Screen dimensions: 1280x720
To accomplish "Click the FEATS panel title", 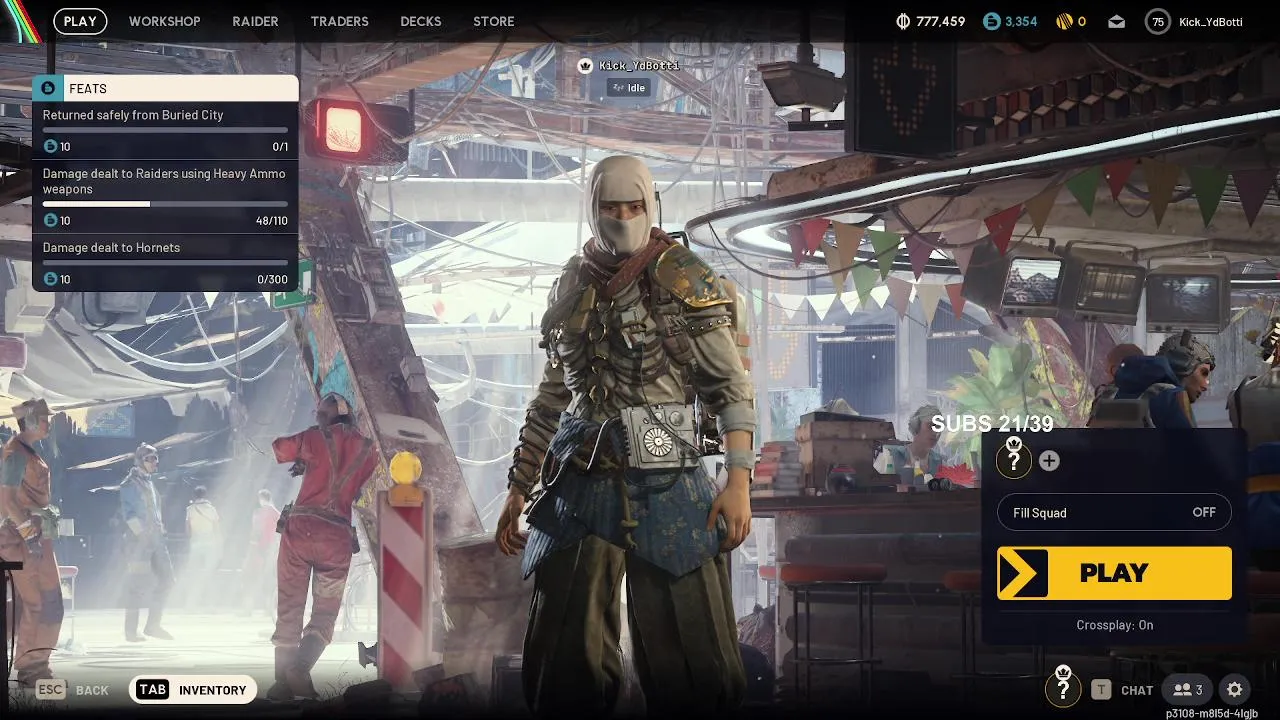I will coord(88,89).
